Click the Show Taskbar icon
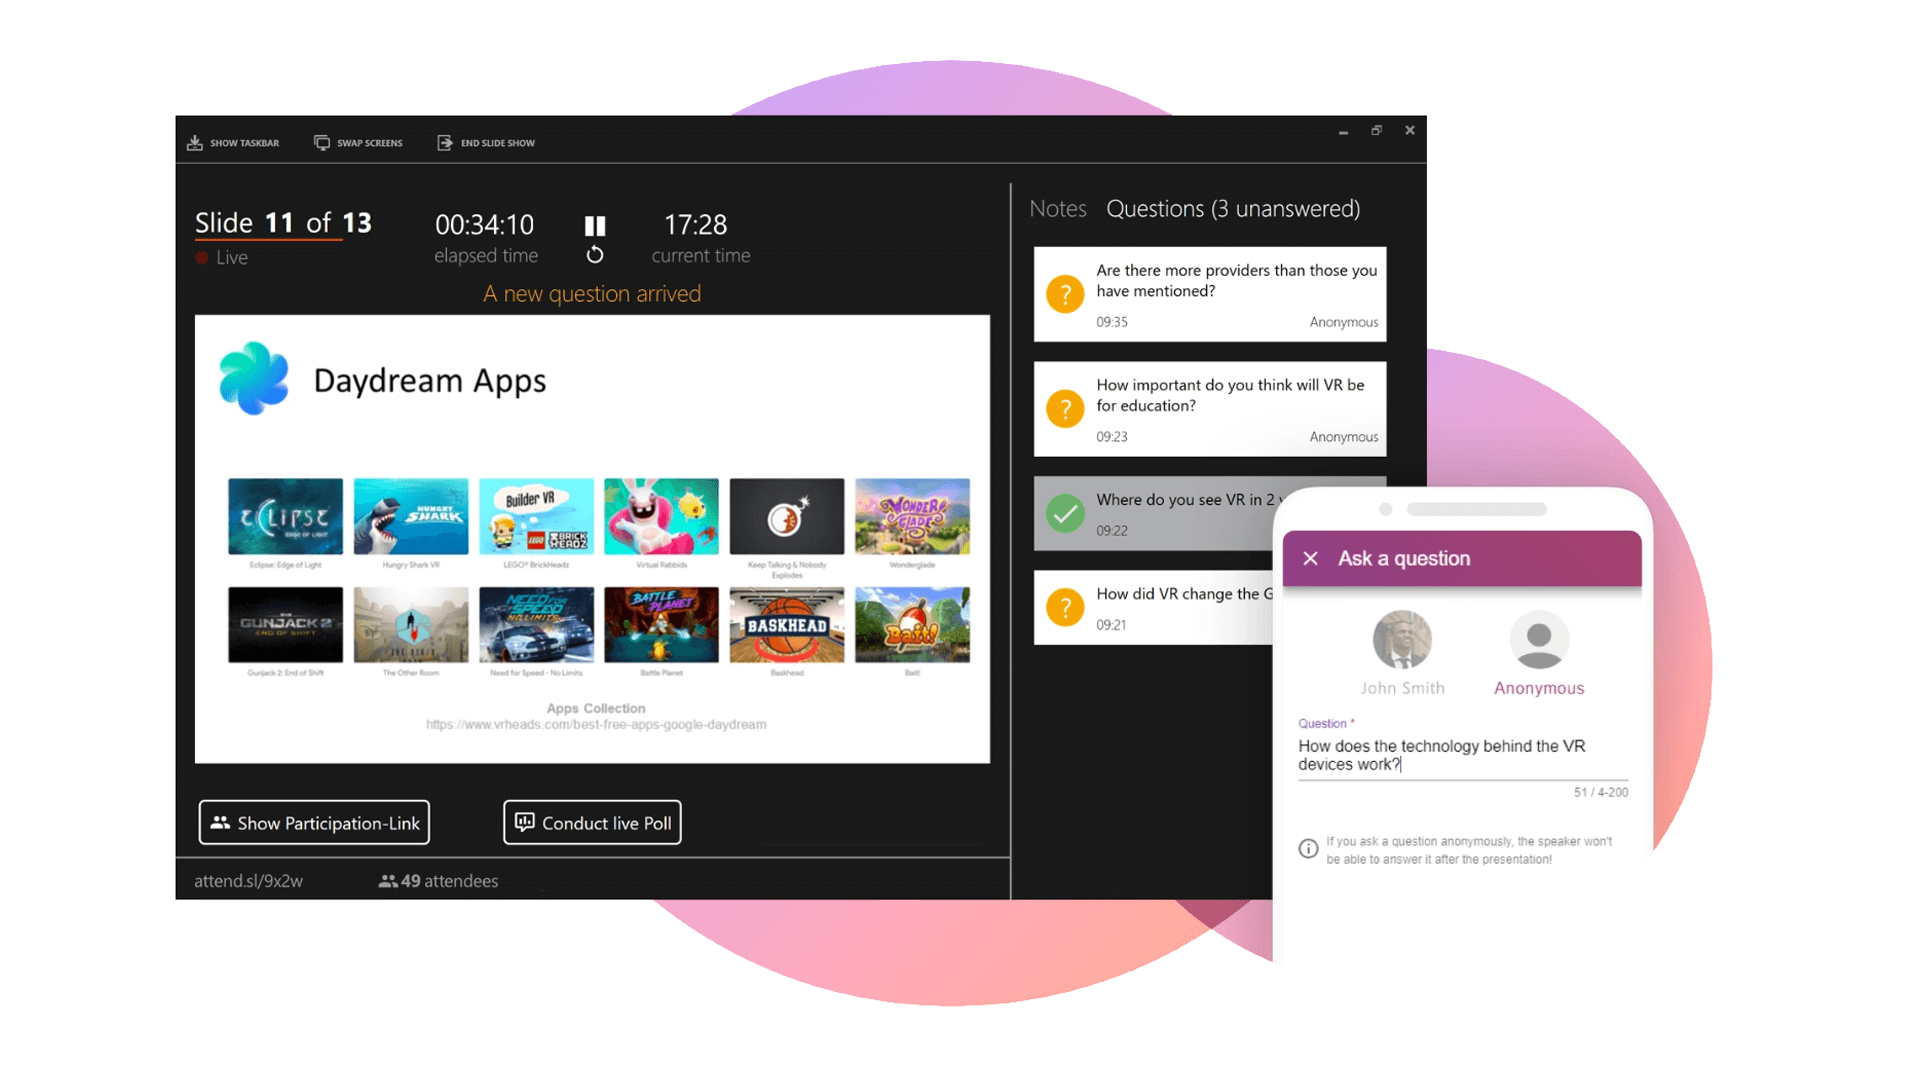Viewport: 1920px width, 1080px height. click(194, 141)
